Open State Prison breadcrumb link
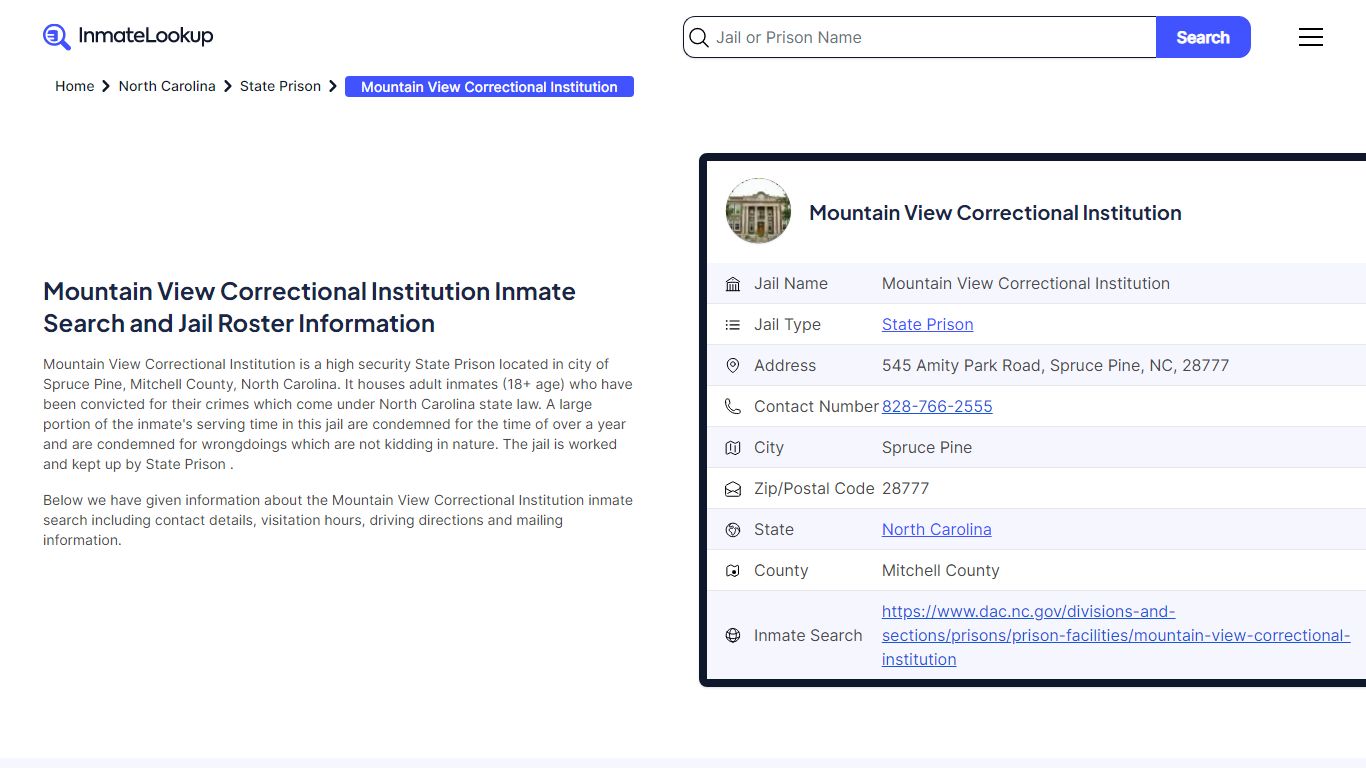 [280, 86]
